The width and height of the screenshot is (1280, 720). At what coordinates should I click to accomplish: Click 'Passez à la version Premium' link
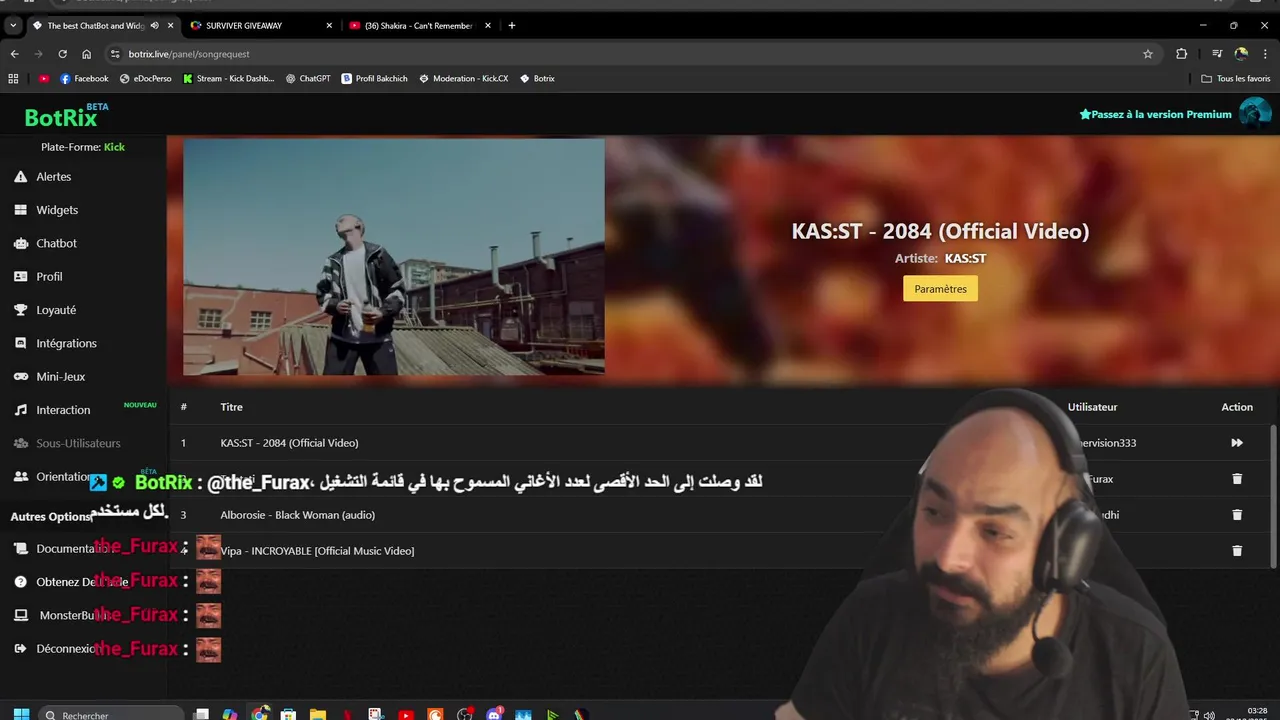[1155, 114]
